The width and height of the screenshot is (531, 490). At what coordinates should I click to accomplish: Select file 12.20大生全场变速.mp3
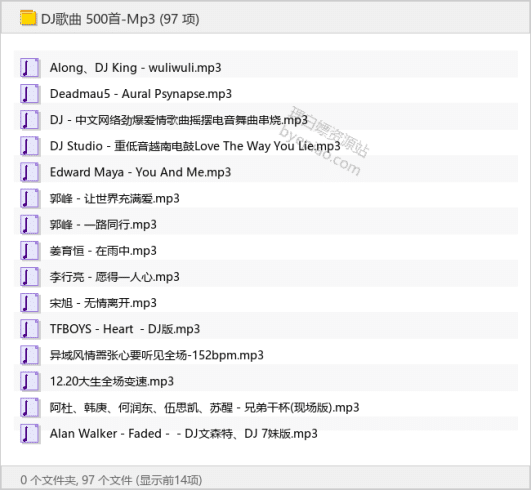(112, 381)
